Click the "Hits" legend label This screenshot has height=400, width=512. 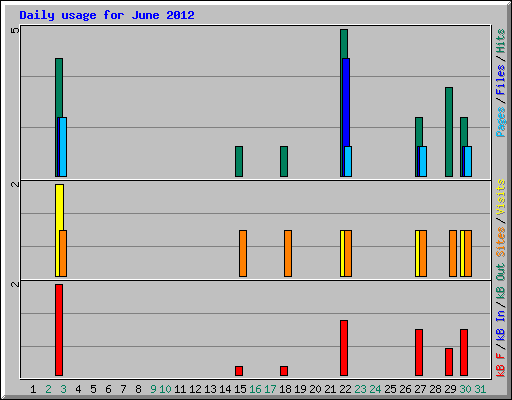coord(501,41)
